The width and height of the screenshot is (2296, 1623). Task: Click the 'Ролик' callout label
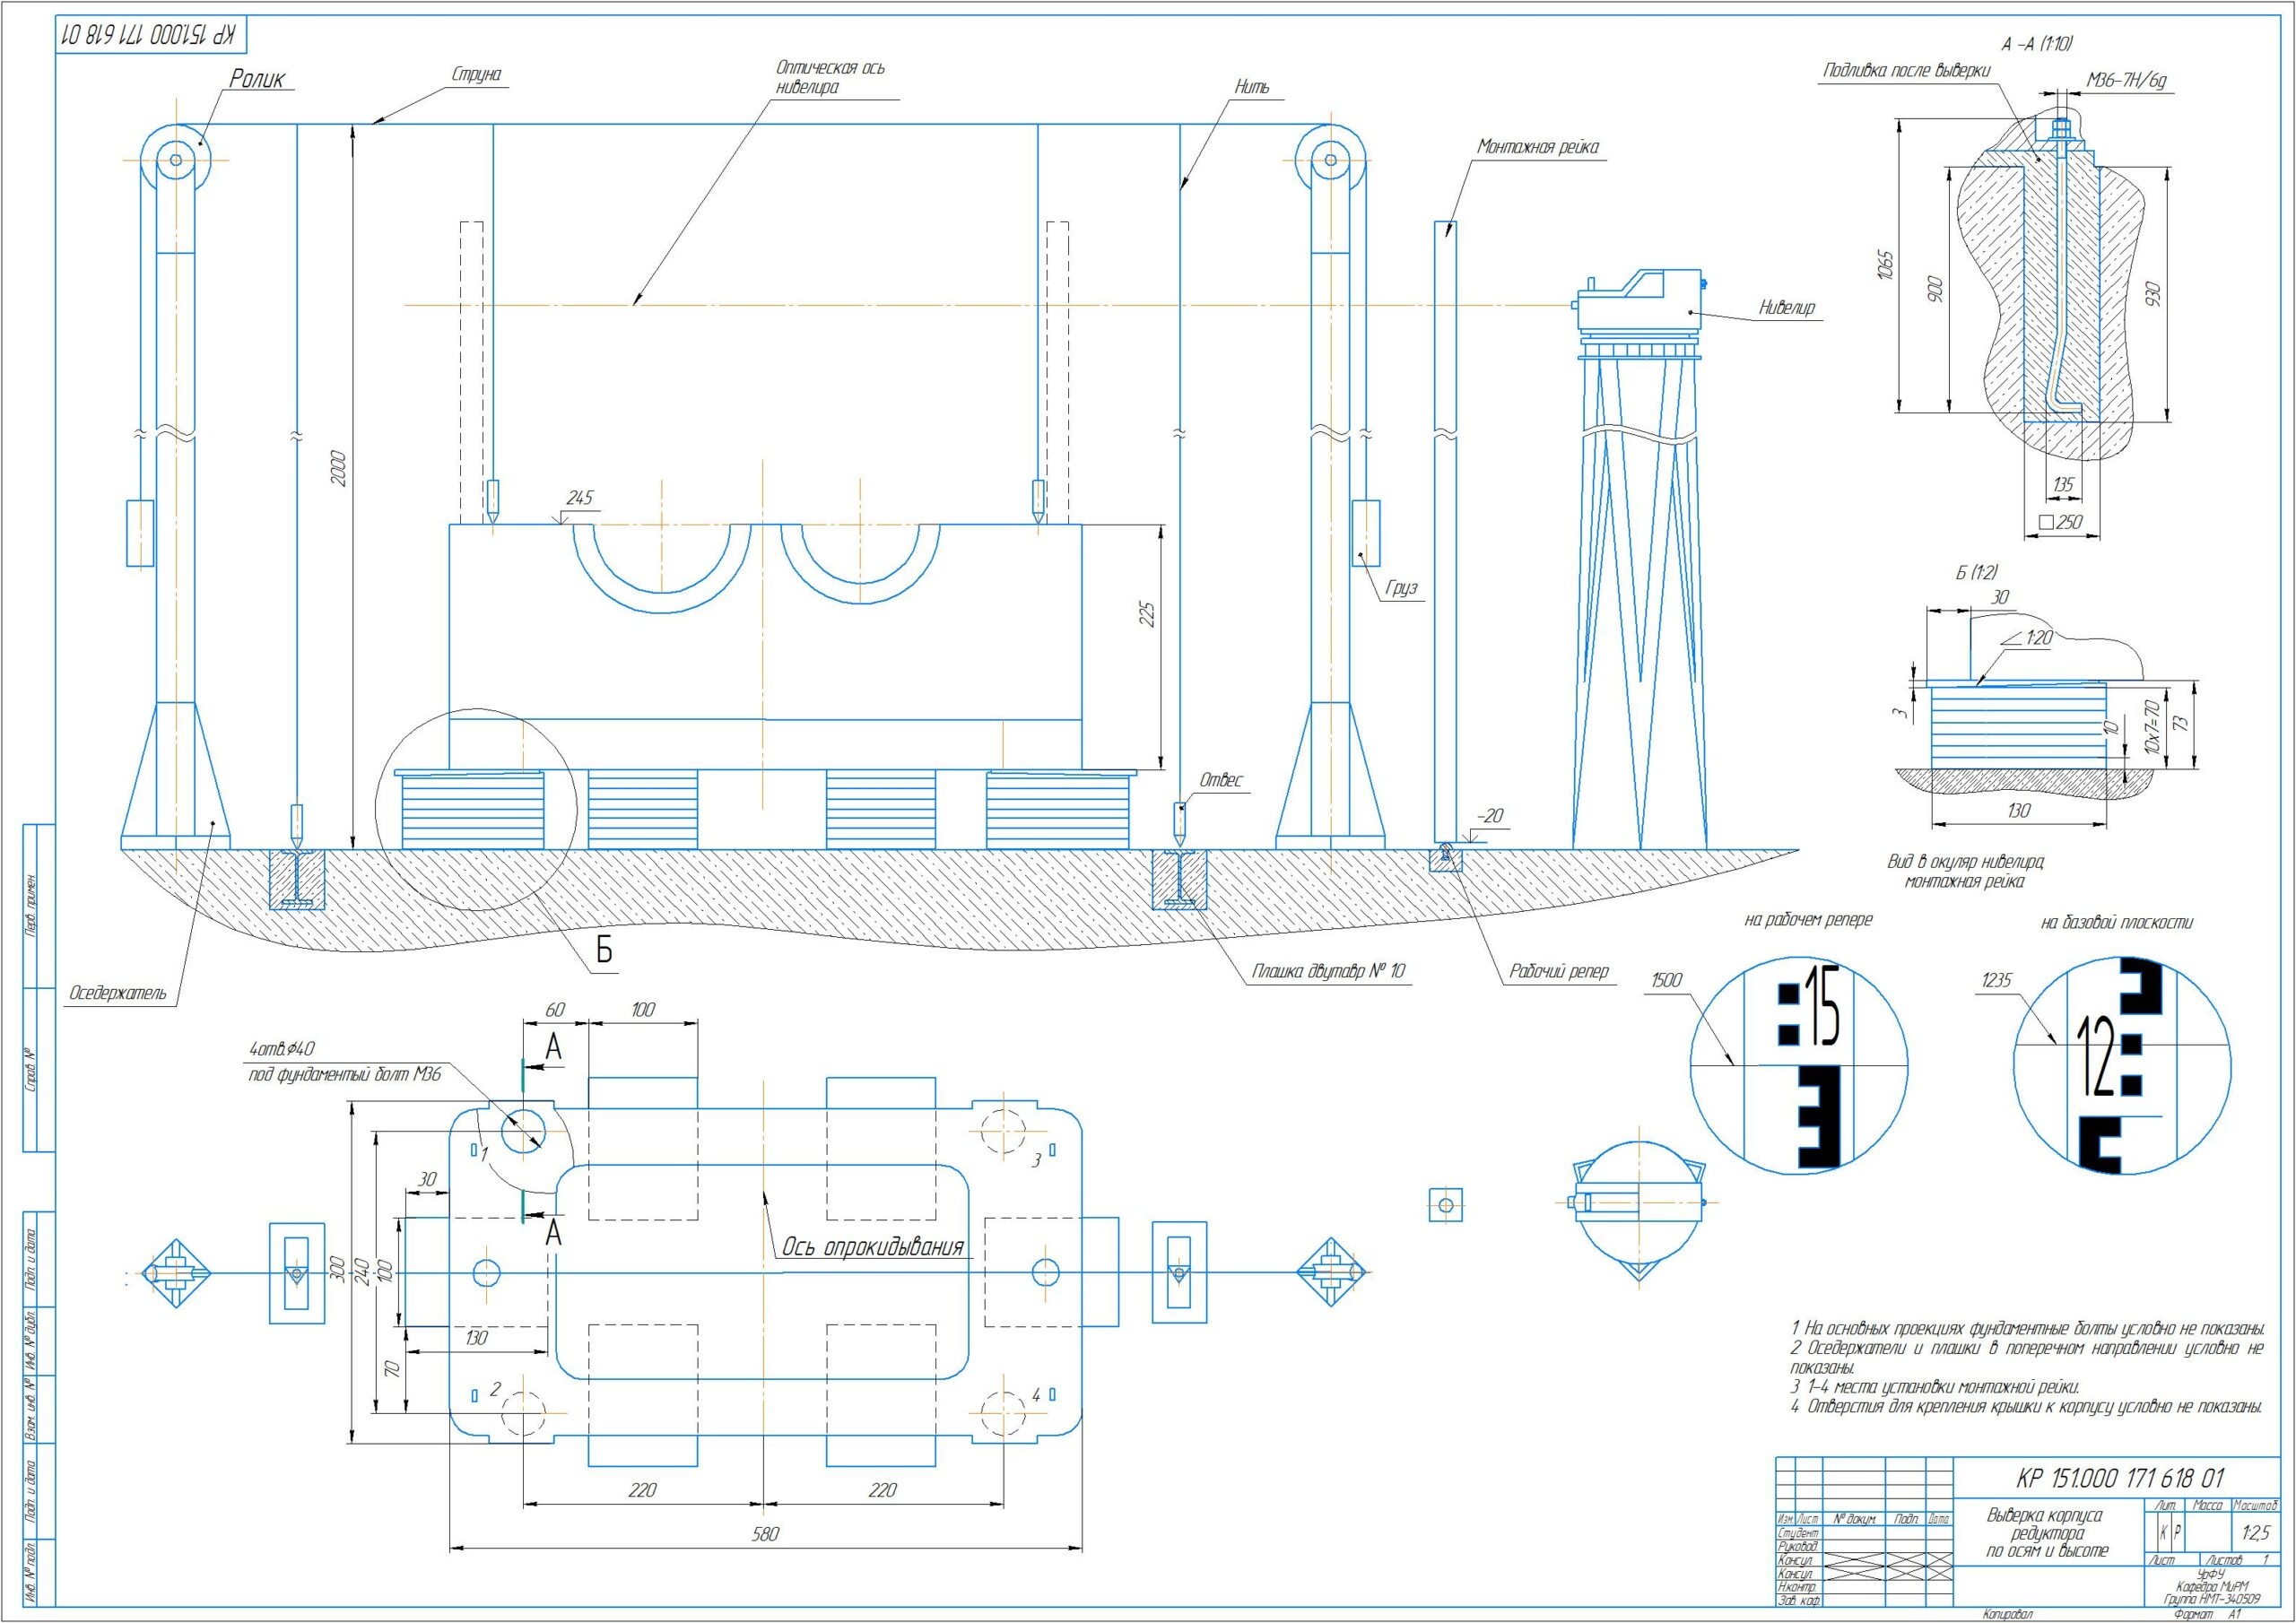[257, 78]
